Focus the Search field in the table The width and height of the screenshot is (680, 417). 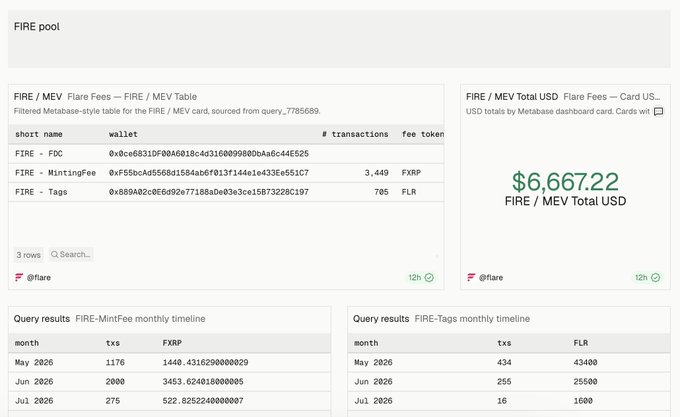point(71,254)
